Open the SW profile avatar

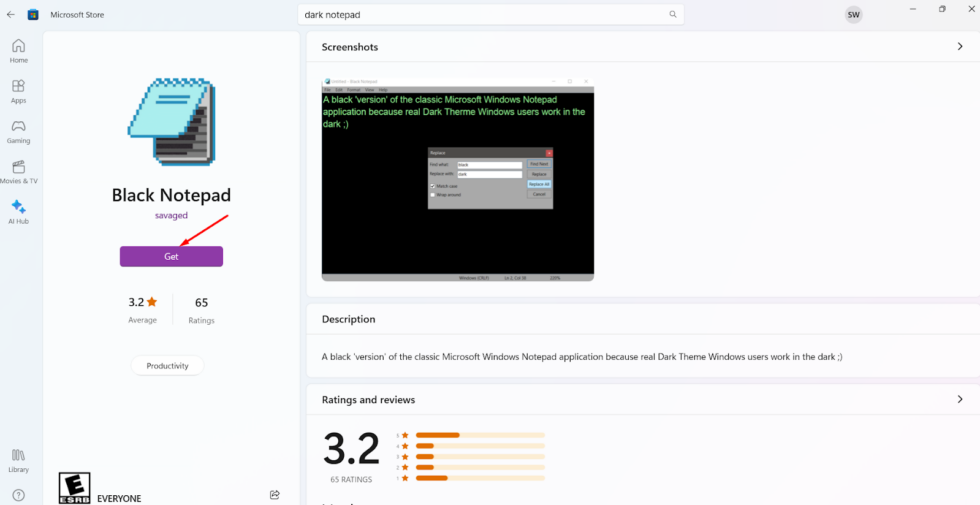pos(853,14)
